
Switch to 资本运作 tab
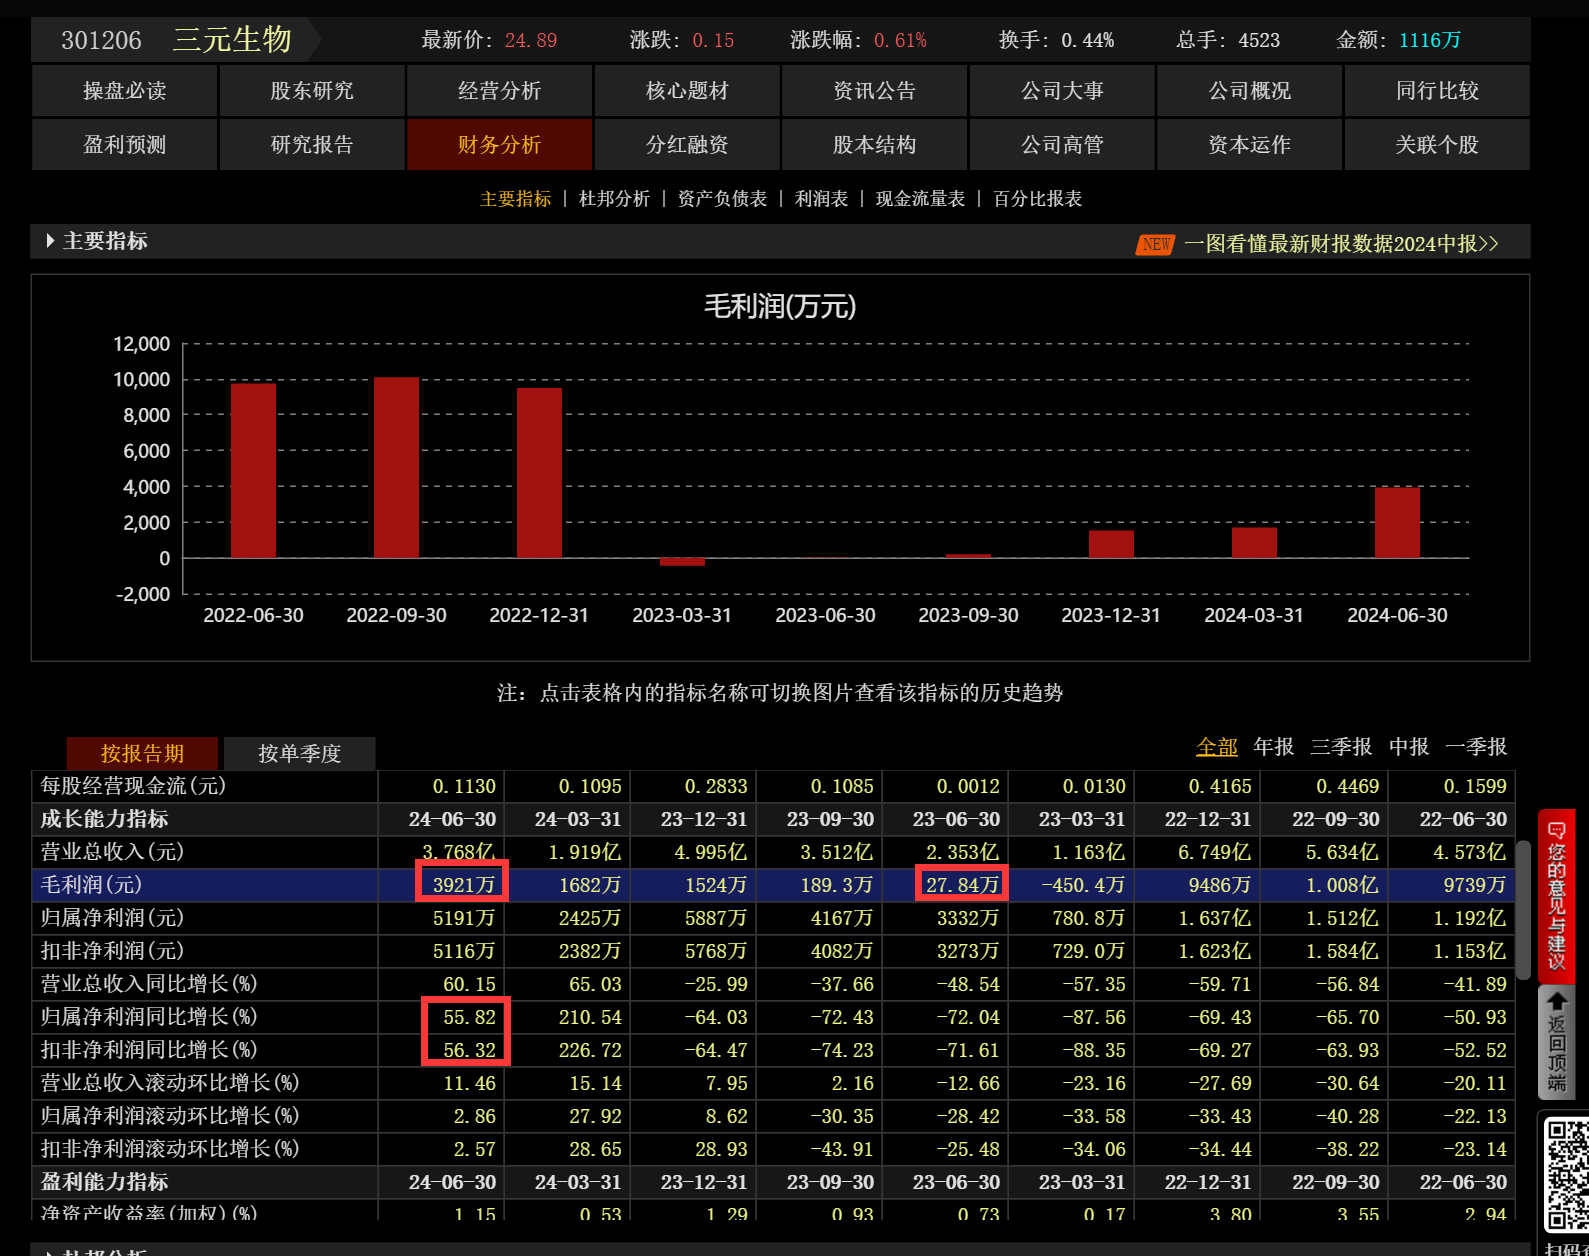pyautogui.click(x=1249, y=145)
